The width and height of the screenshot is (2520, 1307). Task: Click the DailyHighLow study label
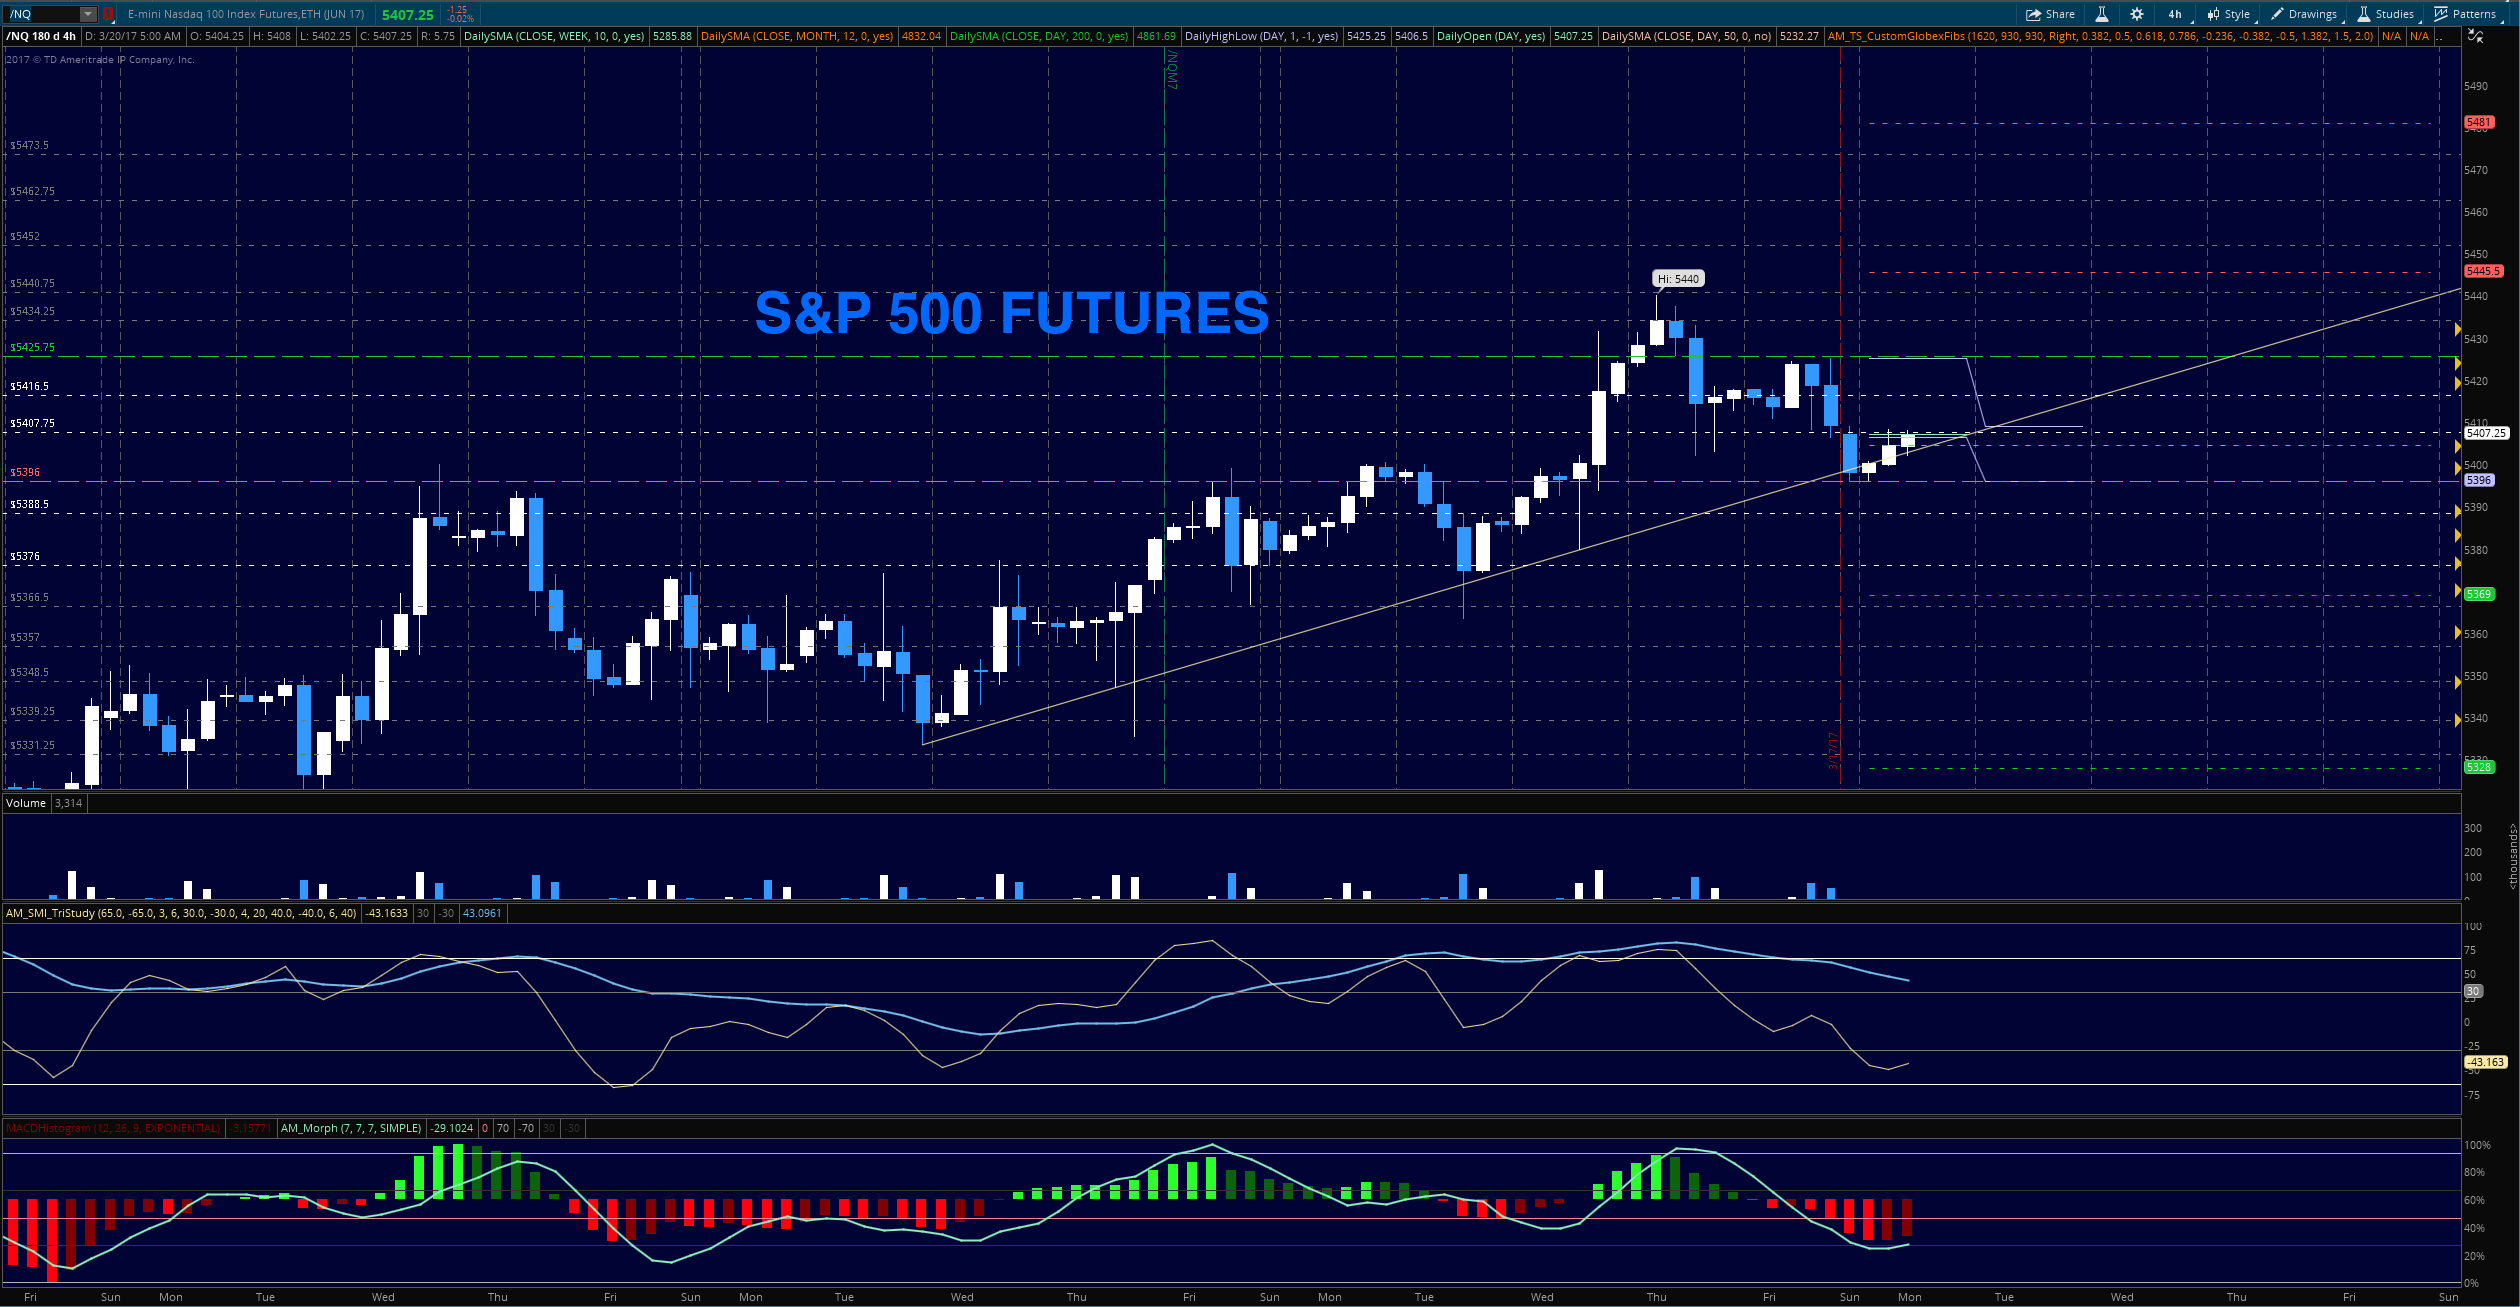pos(1261,36)
